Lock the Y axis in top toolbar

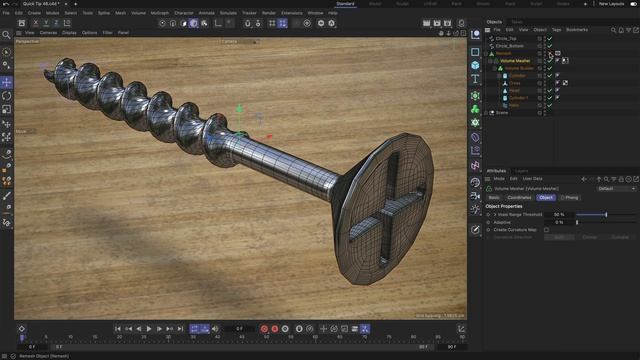pos(46,23)
